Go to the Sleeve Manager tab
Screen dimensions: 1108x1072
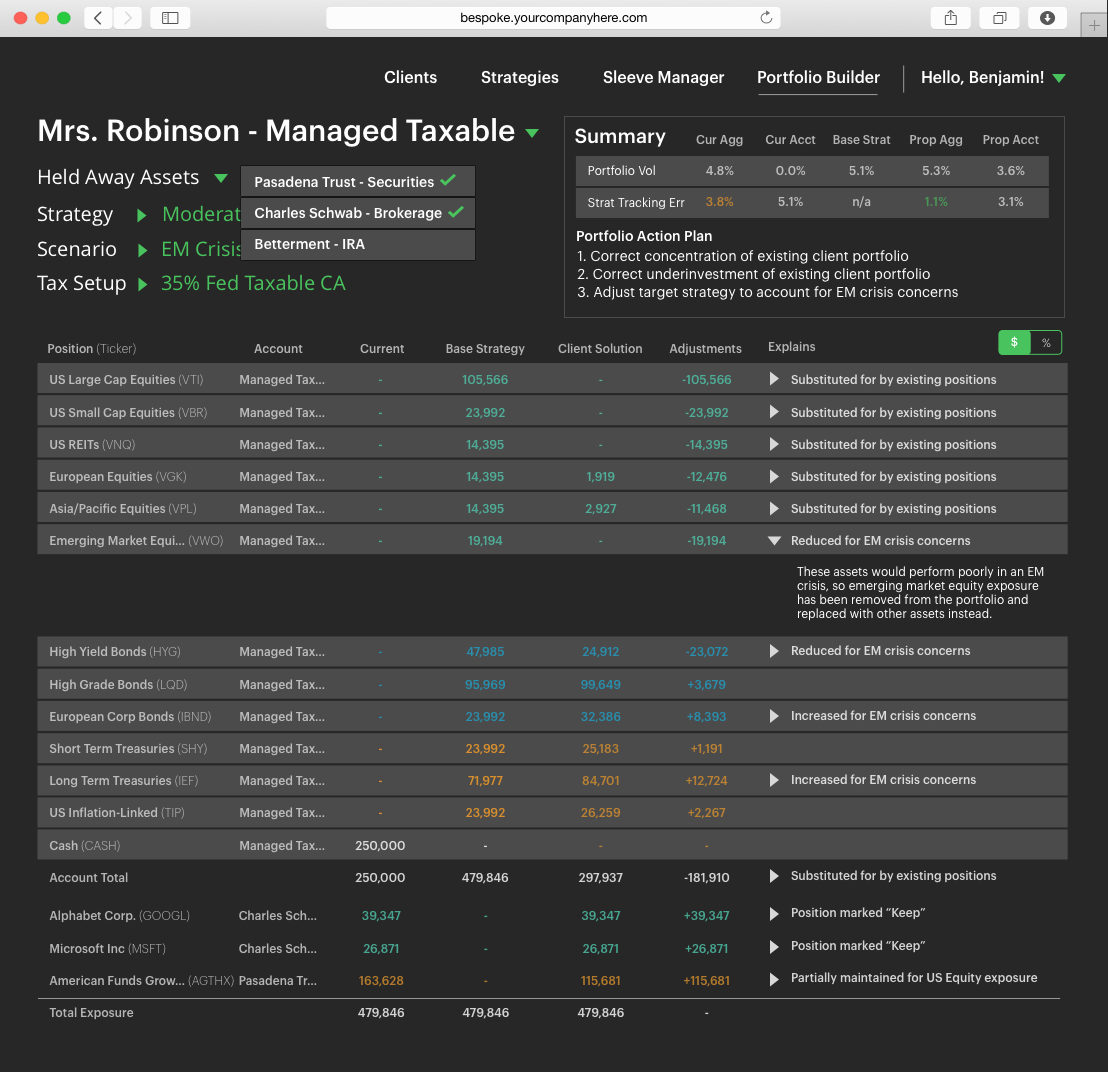coord(663,78)
